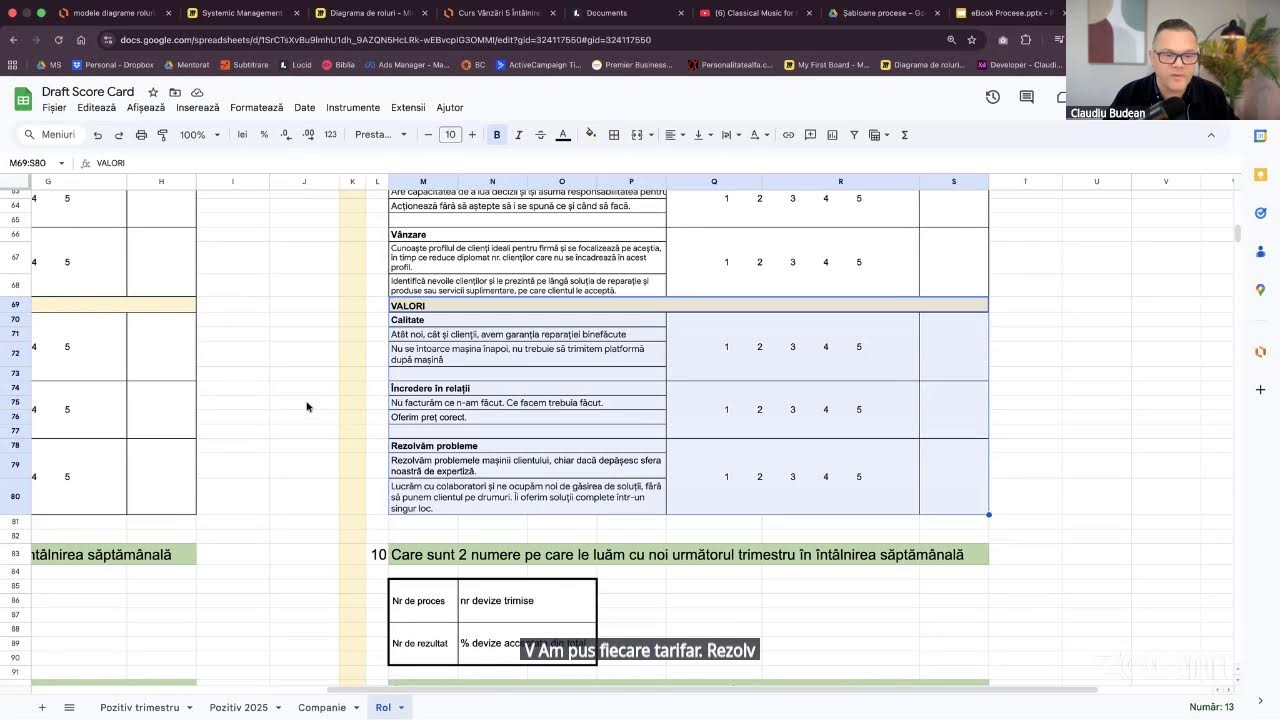
Task: Star the Draft Score Card document
Action: tap(153, 92)
